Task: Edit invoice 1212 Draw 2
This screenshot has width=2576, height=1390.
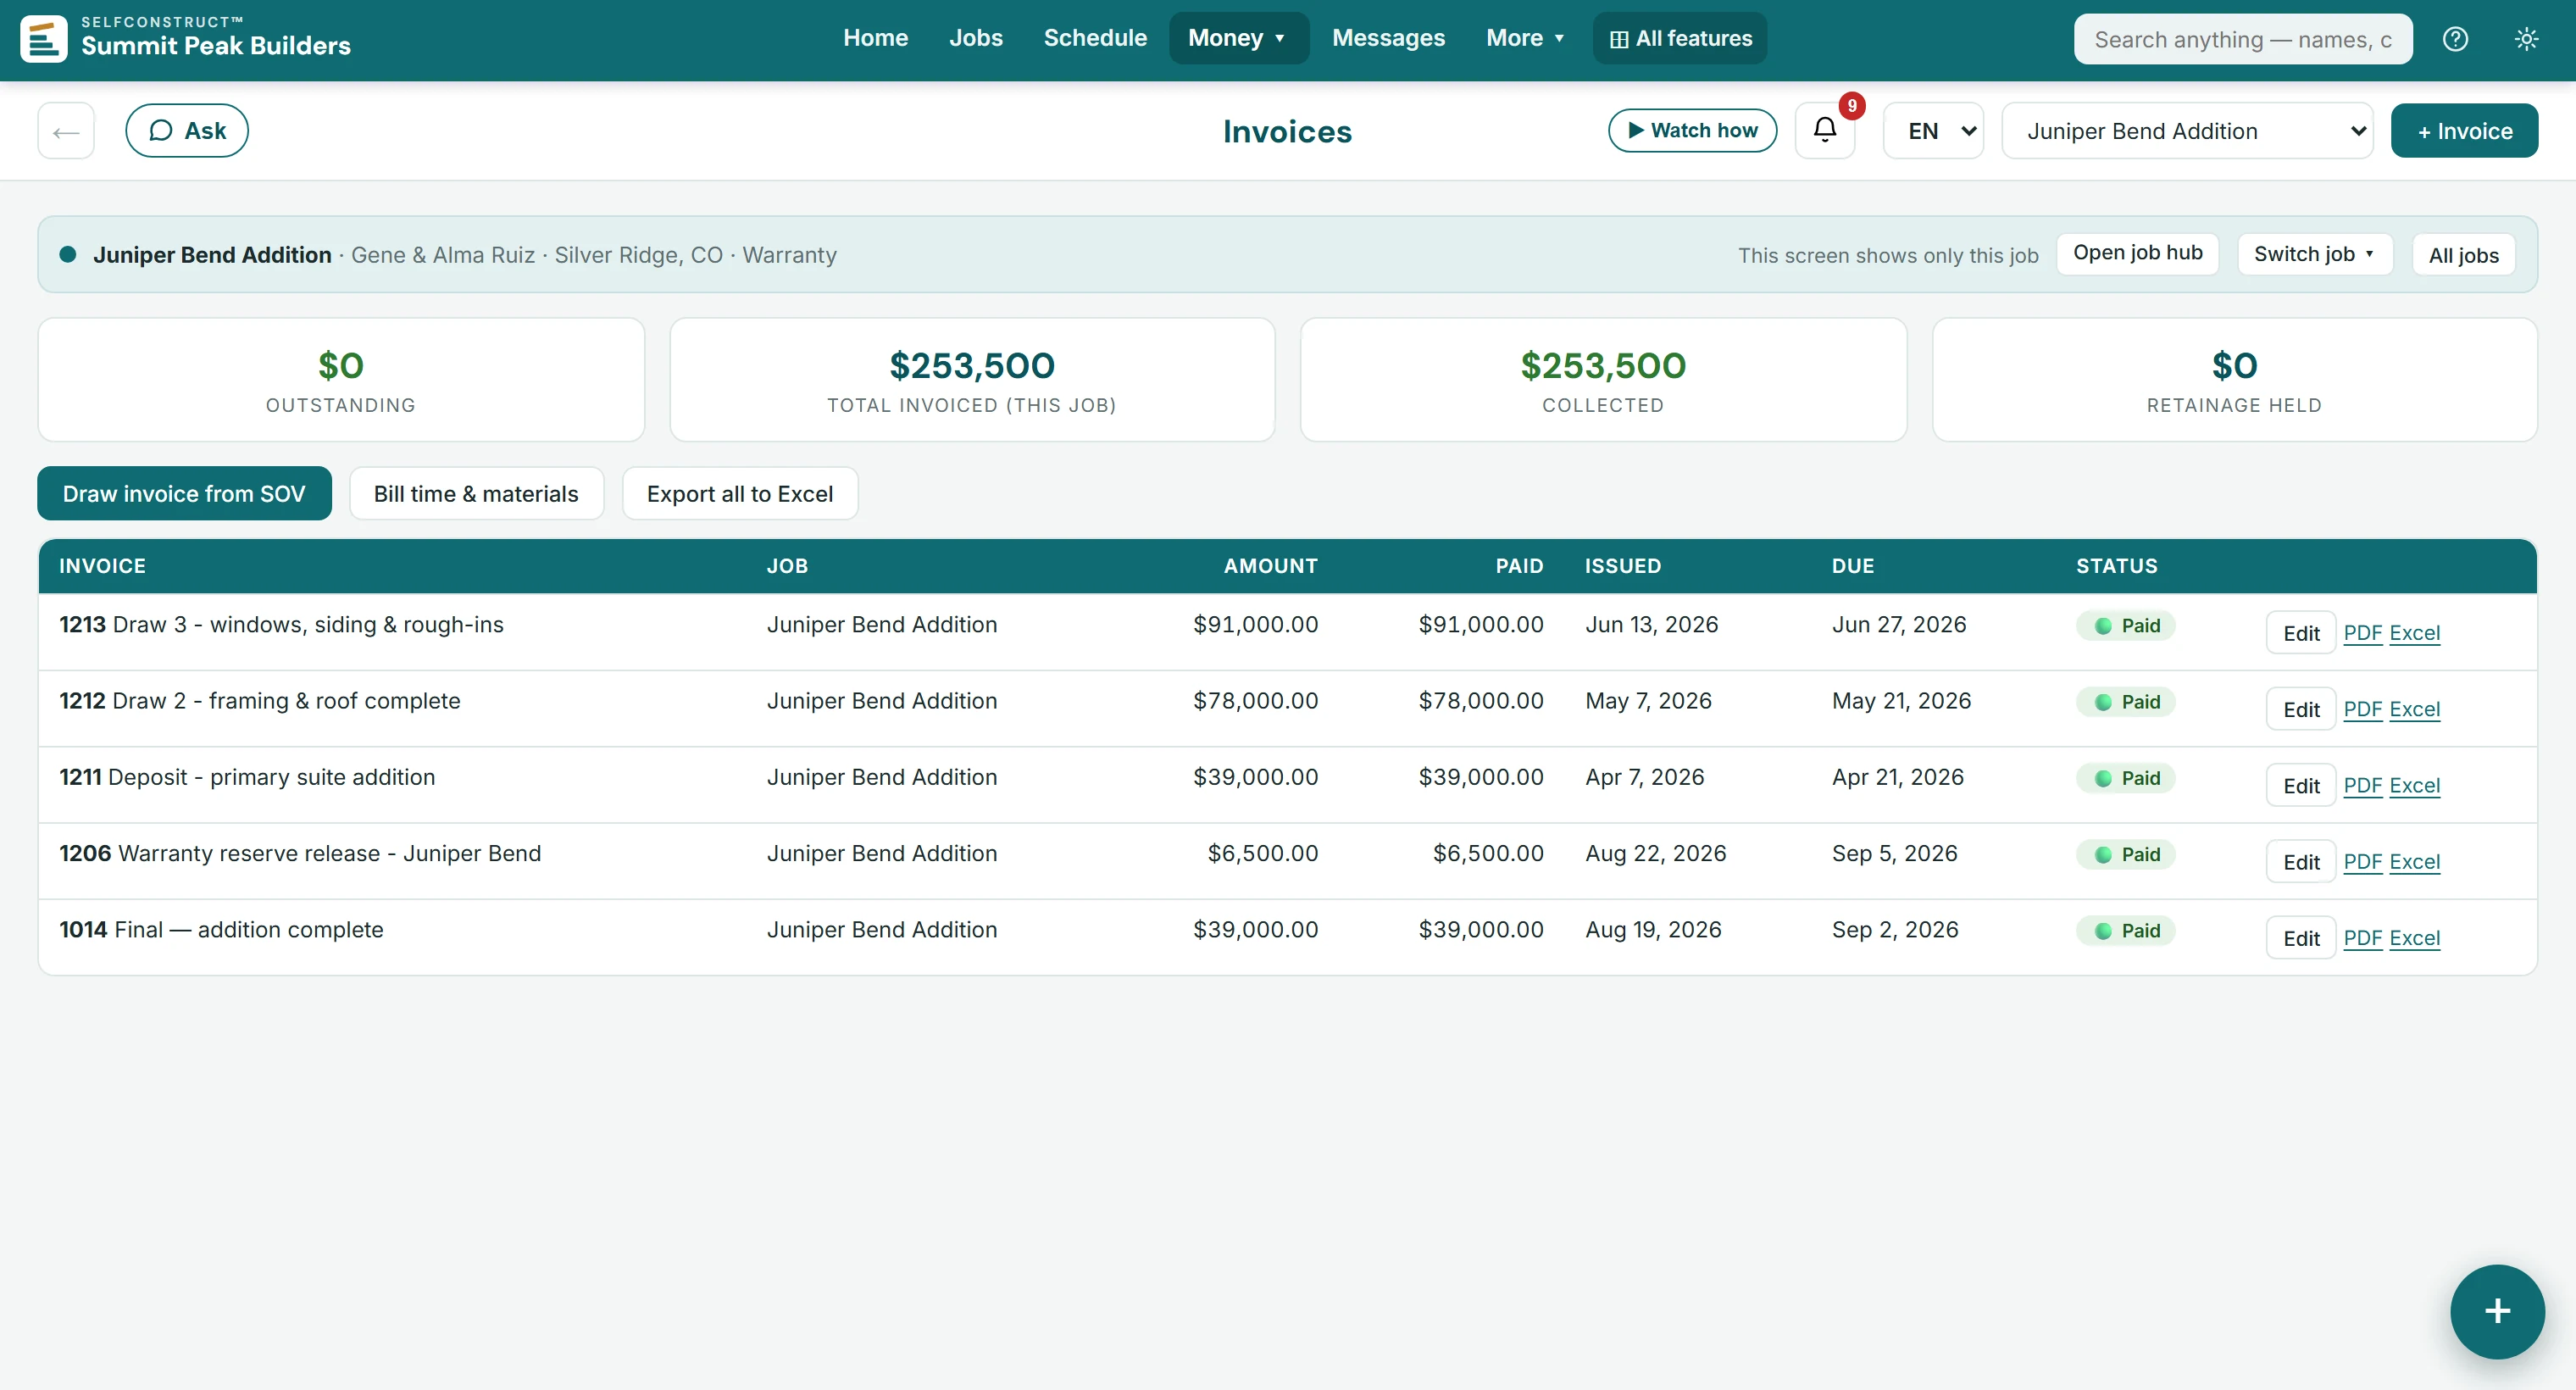Action: pyautogui.click(x=2300, y=709)
